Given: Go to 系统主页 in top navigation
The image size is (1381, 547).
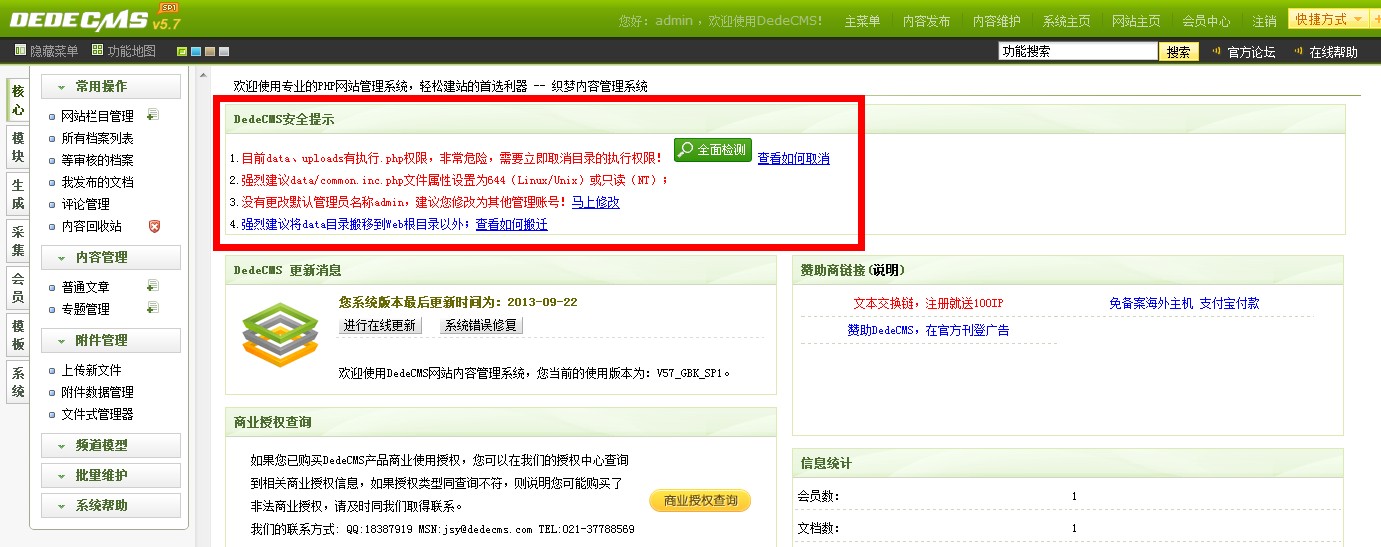Looking at the screenshot, I should 1066,21.
